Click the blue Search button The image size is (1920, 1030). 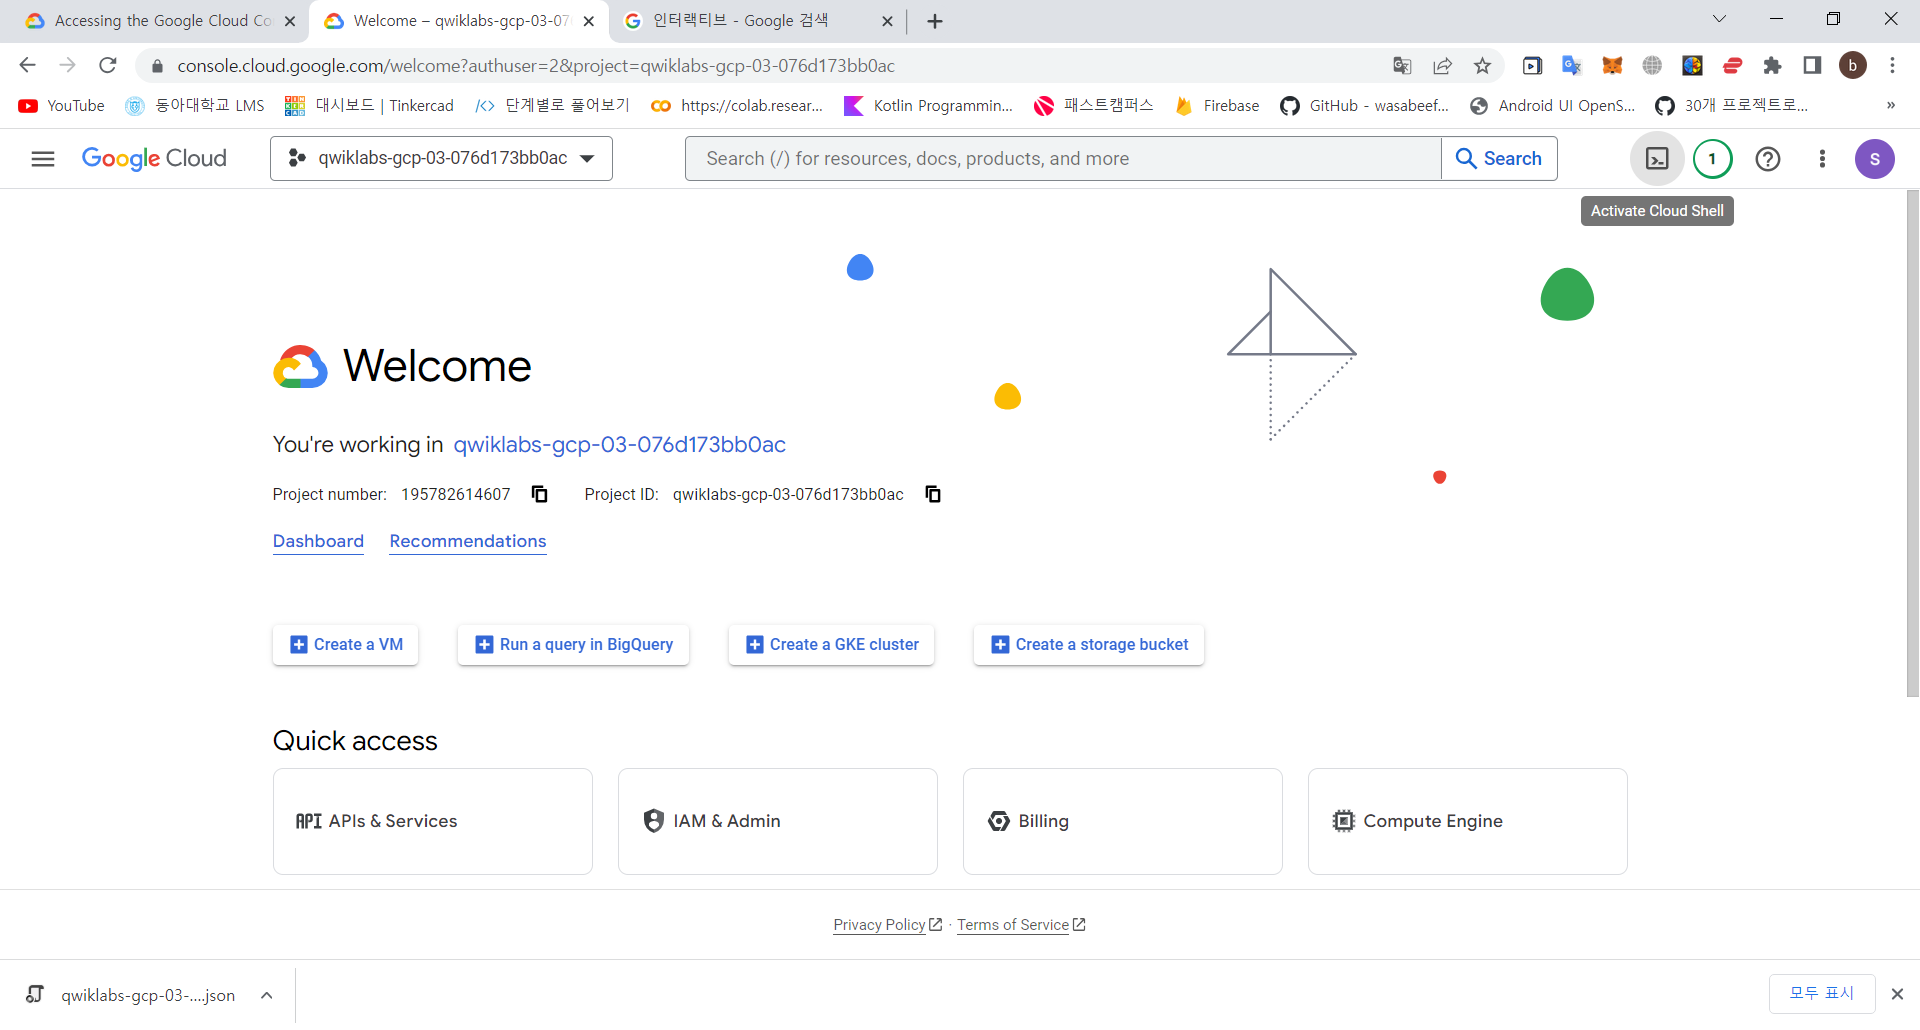pos(1499,159)
